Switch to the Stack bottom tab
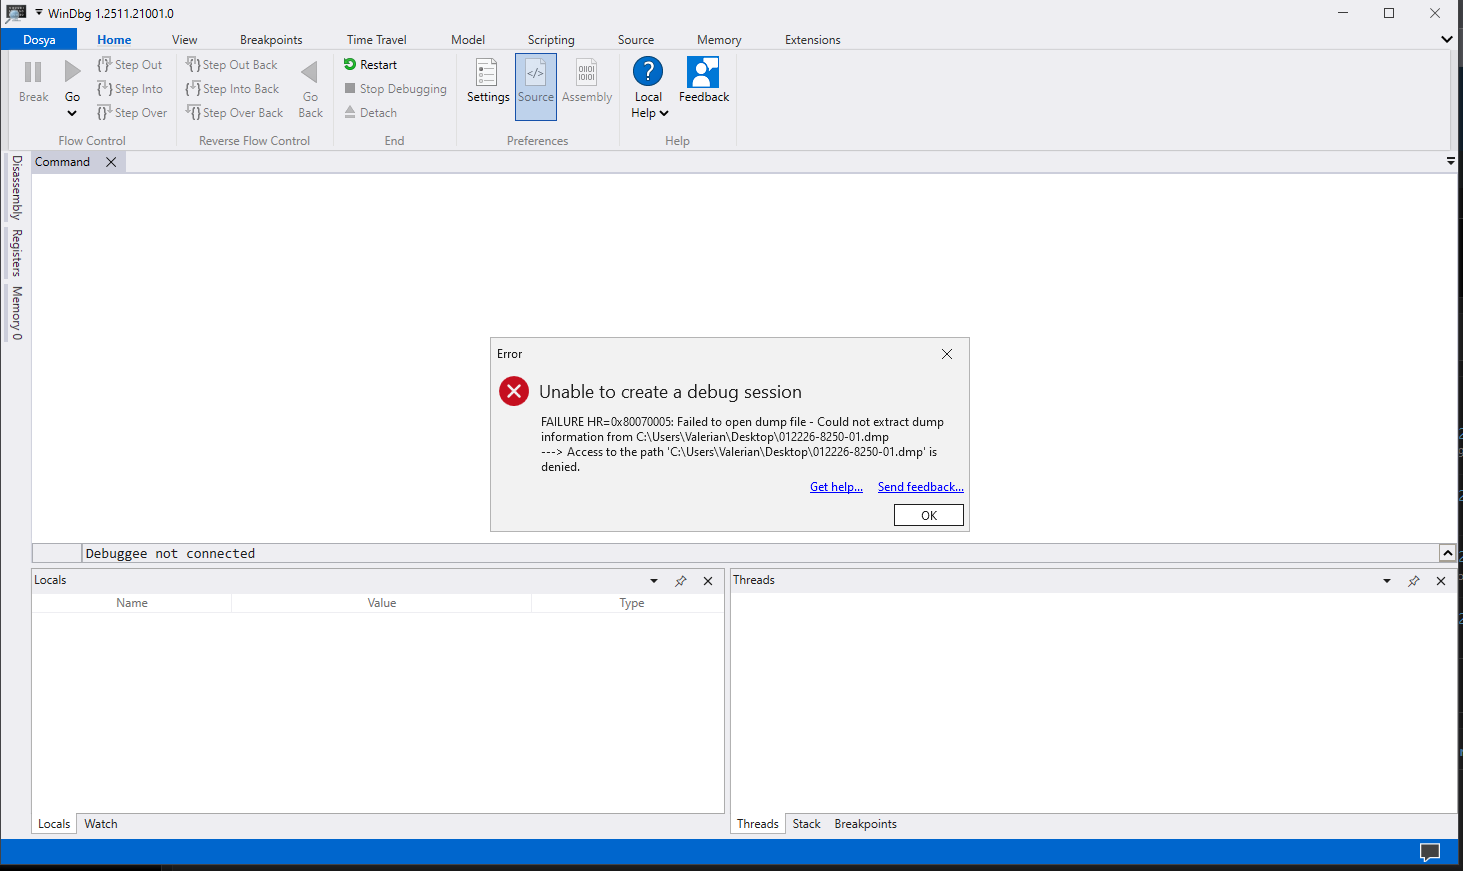 point(807,824)
